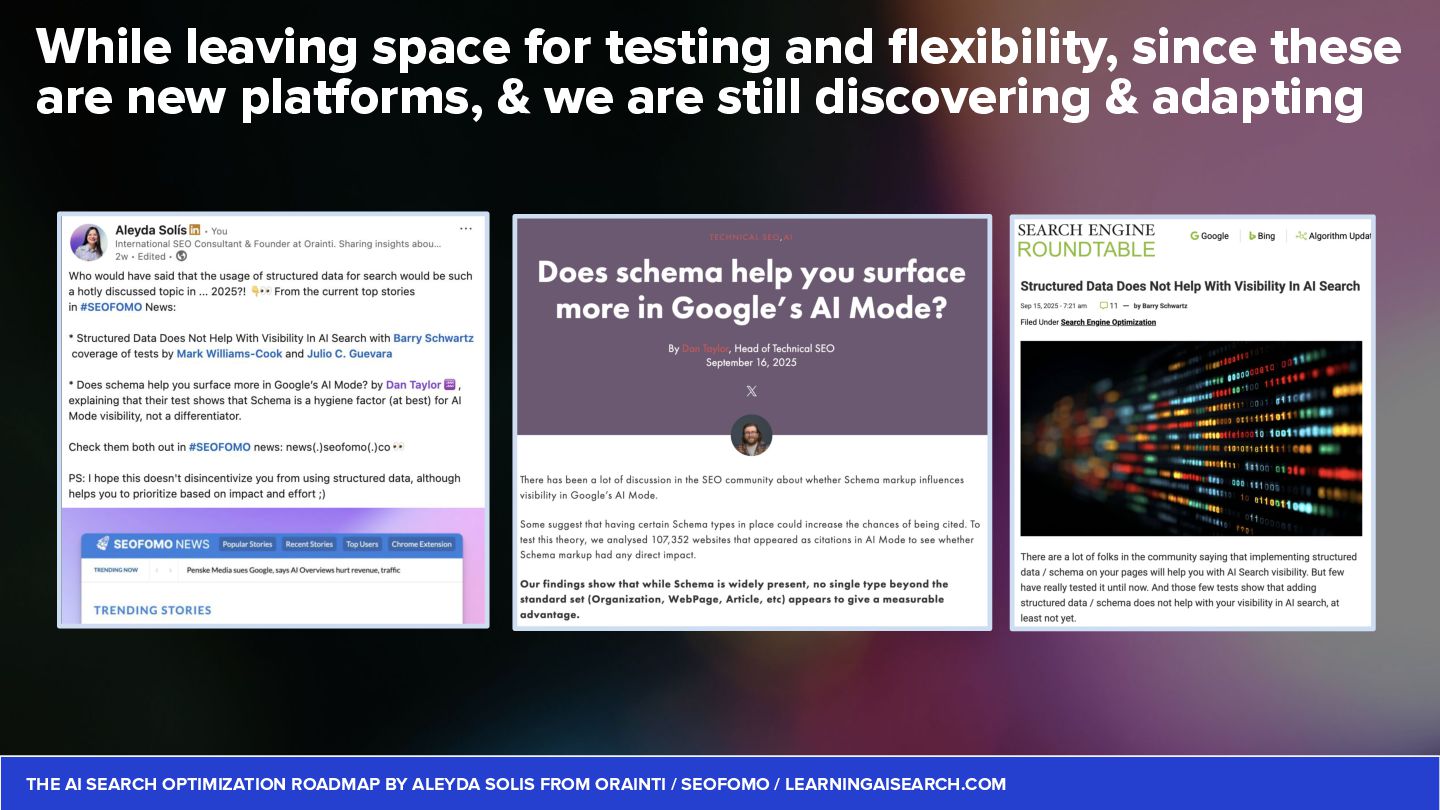Click Aleyda Solís name on LinkedIn post
Screen dimensions: 1440x810
click(x=150, y=230)
